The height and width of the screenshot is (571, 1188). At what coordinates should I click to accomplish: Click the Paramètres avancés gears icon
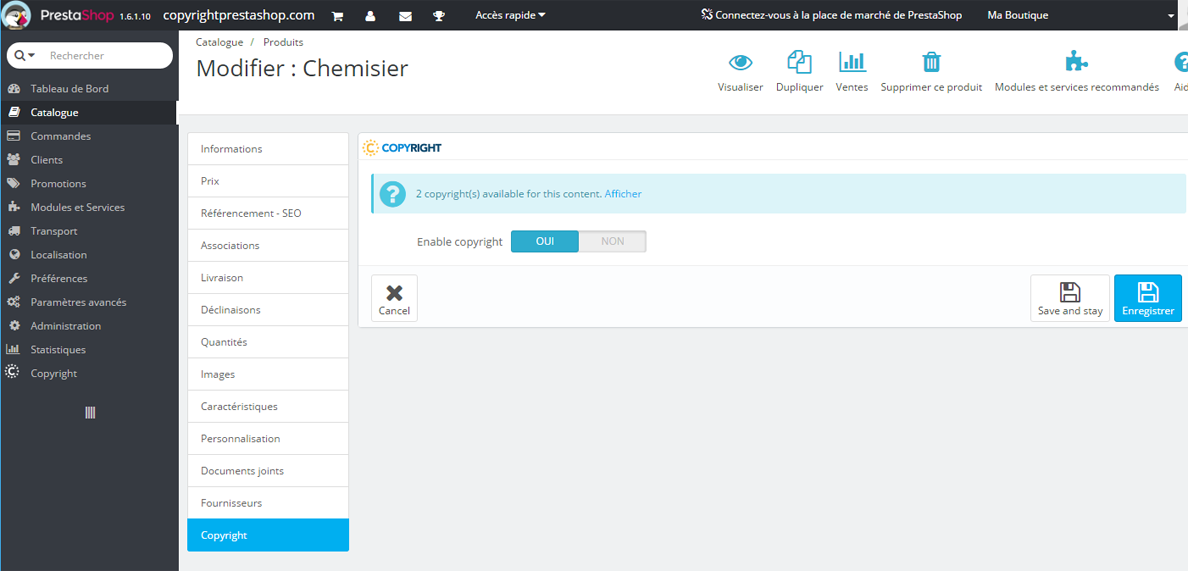[13, 302]
